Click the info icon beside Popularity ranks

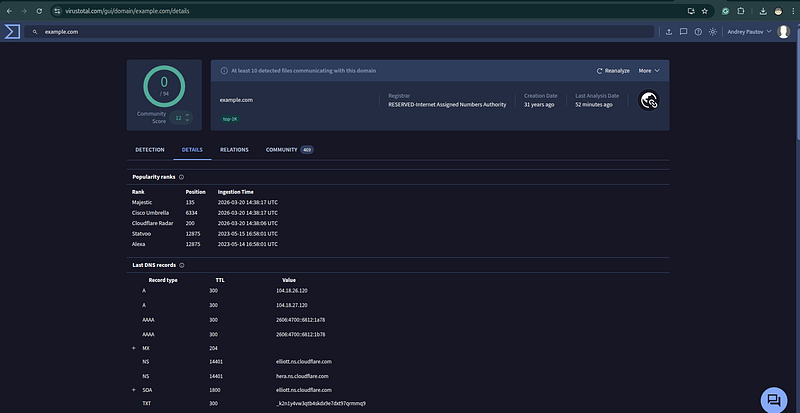[x=182, y=177]
